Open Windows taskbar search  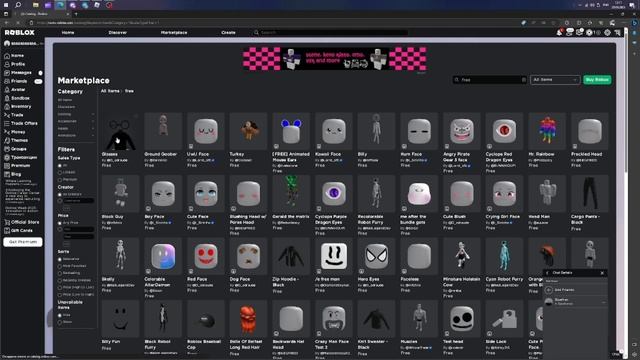pos(18,5)
